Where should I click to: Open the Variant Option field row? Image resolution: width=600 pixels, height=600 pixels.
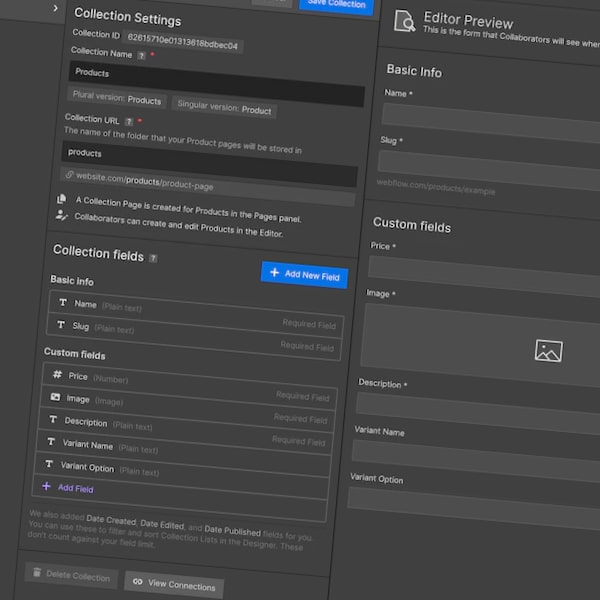coord(181,476)
